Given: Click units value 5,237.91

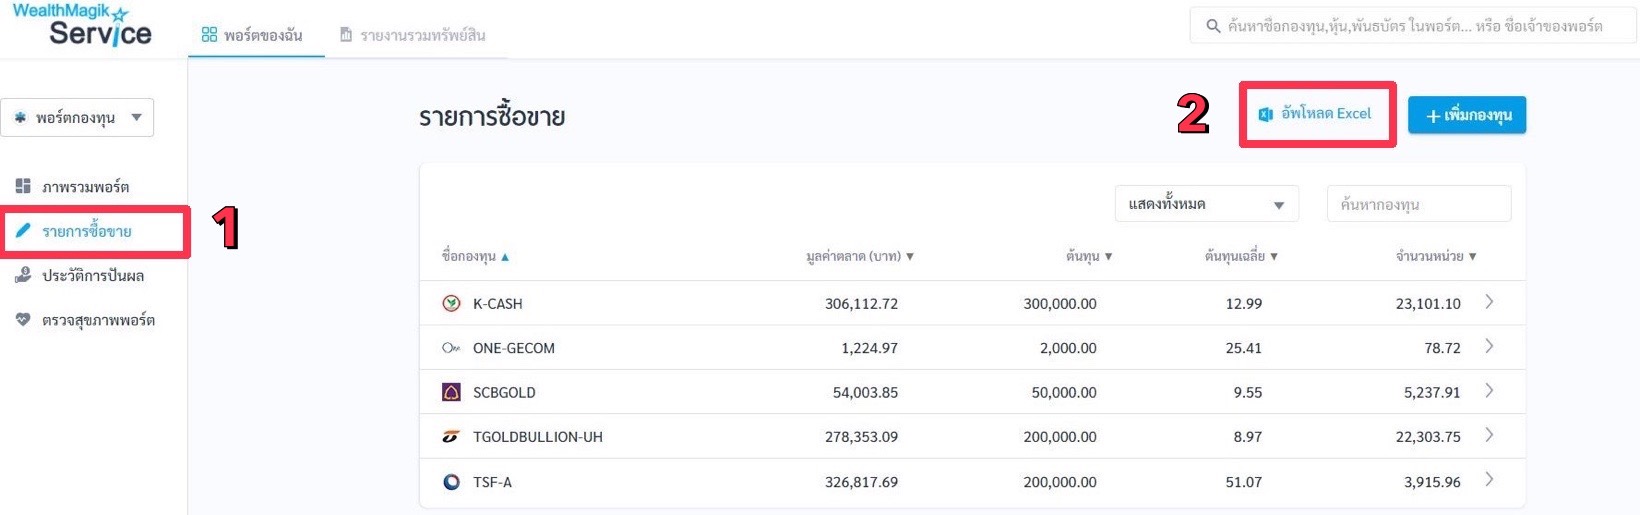Looking at the screenshot, I should point(1432,393).
